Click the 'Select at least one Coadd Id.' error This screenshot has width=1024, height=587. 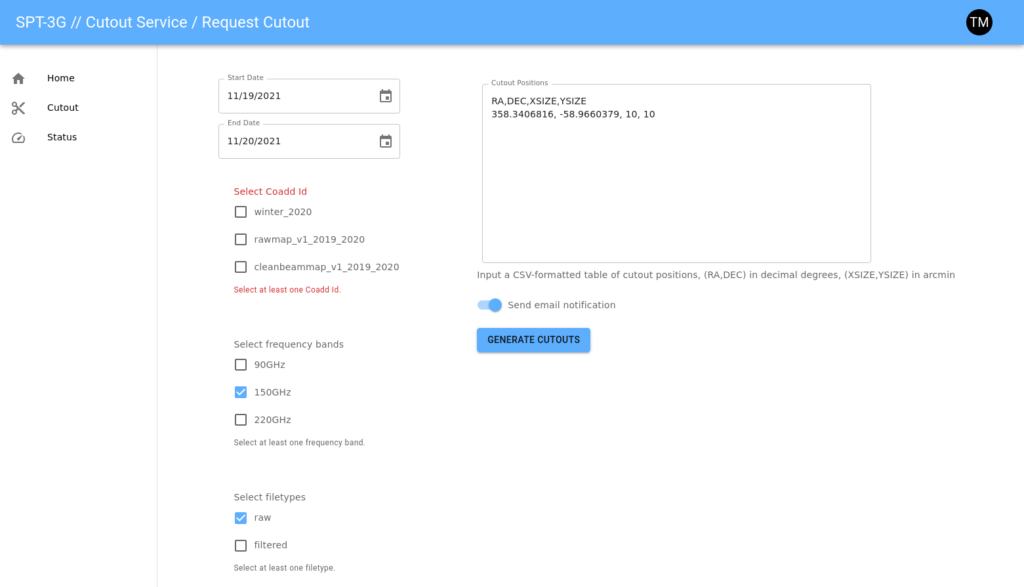tap(287, 290)
